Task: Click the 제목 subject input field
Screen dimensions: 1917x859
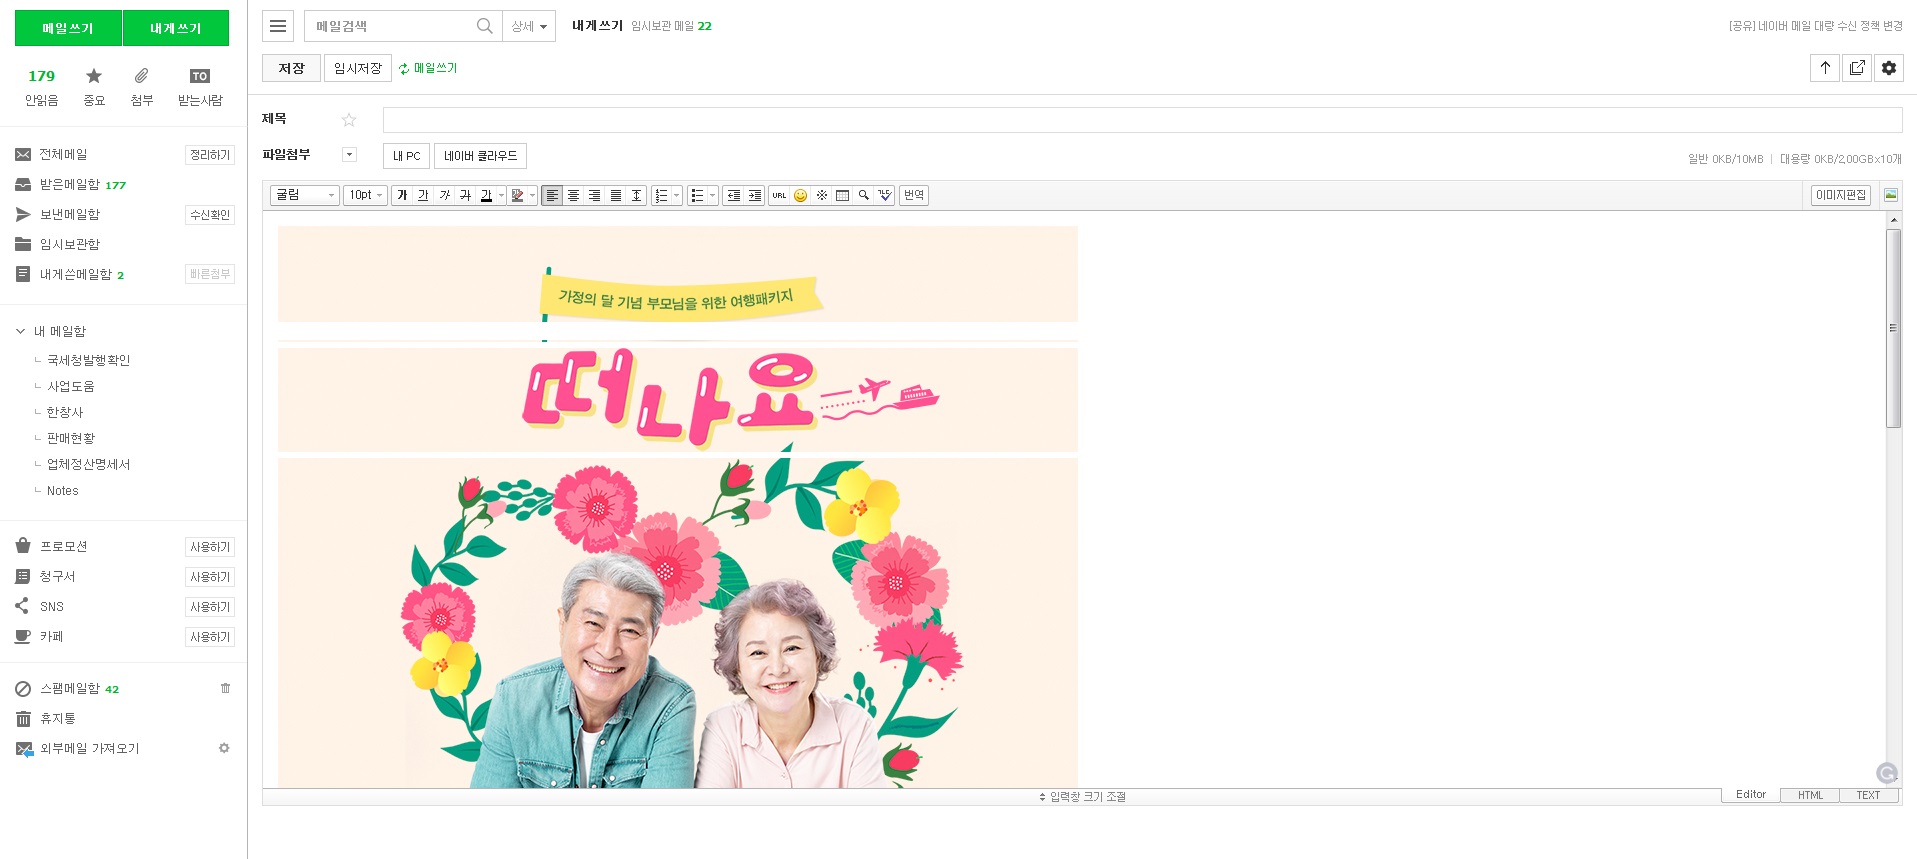Action: point(1142,120)
